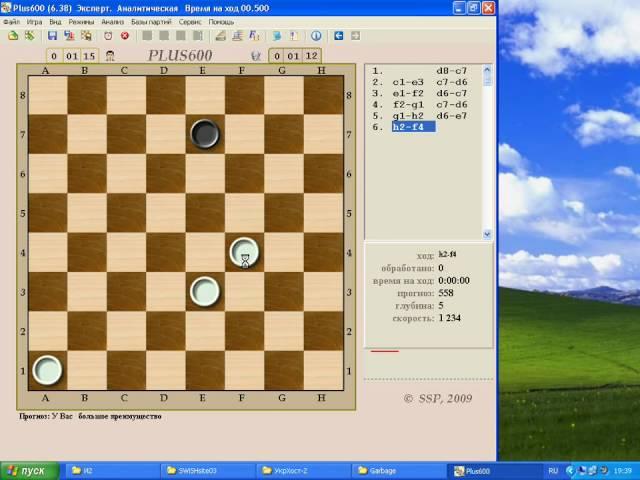This screenshot has height=480, width=640.
Task: Switch to the Garbage taskbar folder
Action: tap(398, 471)
